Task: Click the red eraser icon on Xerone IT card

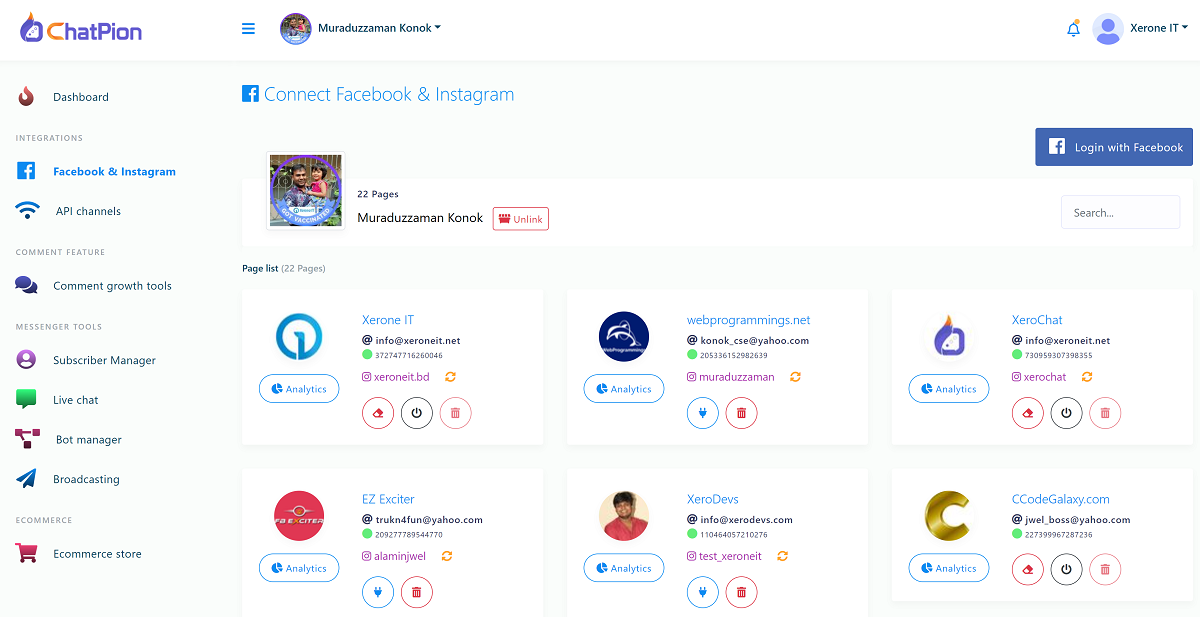Action: click(x=378, y=413)
